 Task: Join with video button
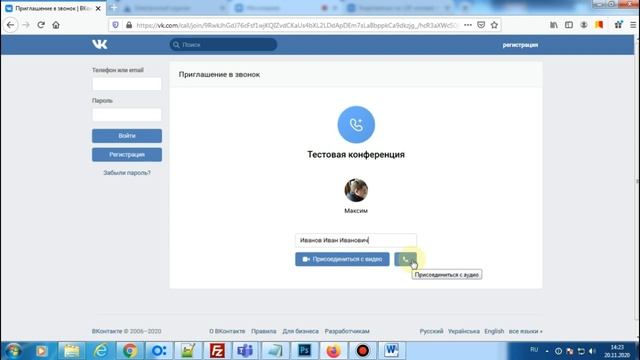(x=342, y=259)
